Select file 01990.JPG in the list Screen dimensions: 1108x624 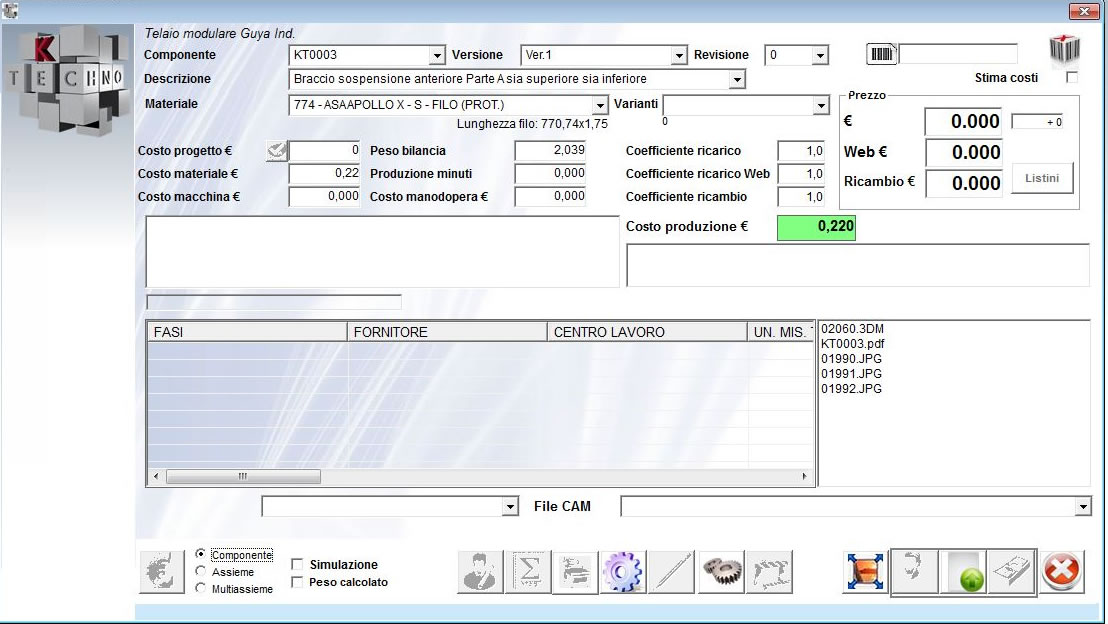coord(851,358)
